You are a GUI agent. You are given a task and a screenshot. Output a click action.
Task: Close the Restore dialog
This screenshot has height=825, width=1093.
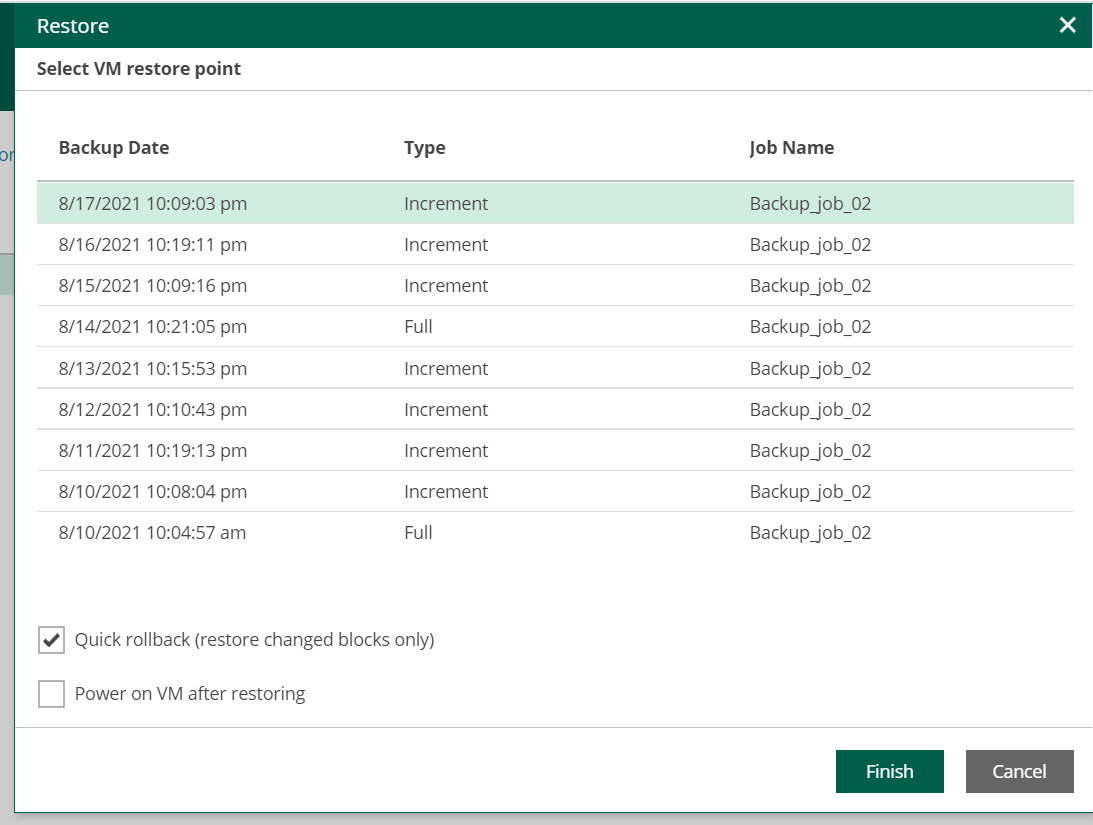coord(1067,25)
